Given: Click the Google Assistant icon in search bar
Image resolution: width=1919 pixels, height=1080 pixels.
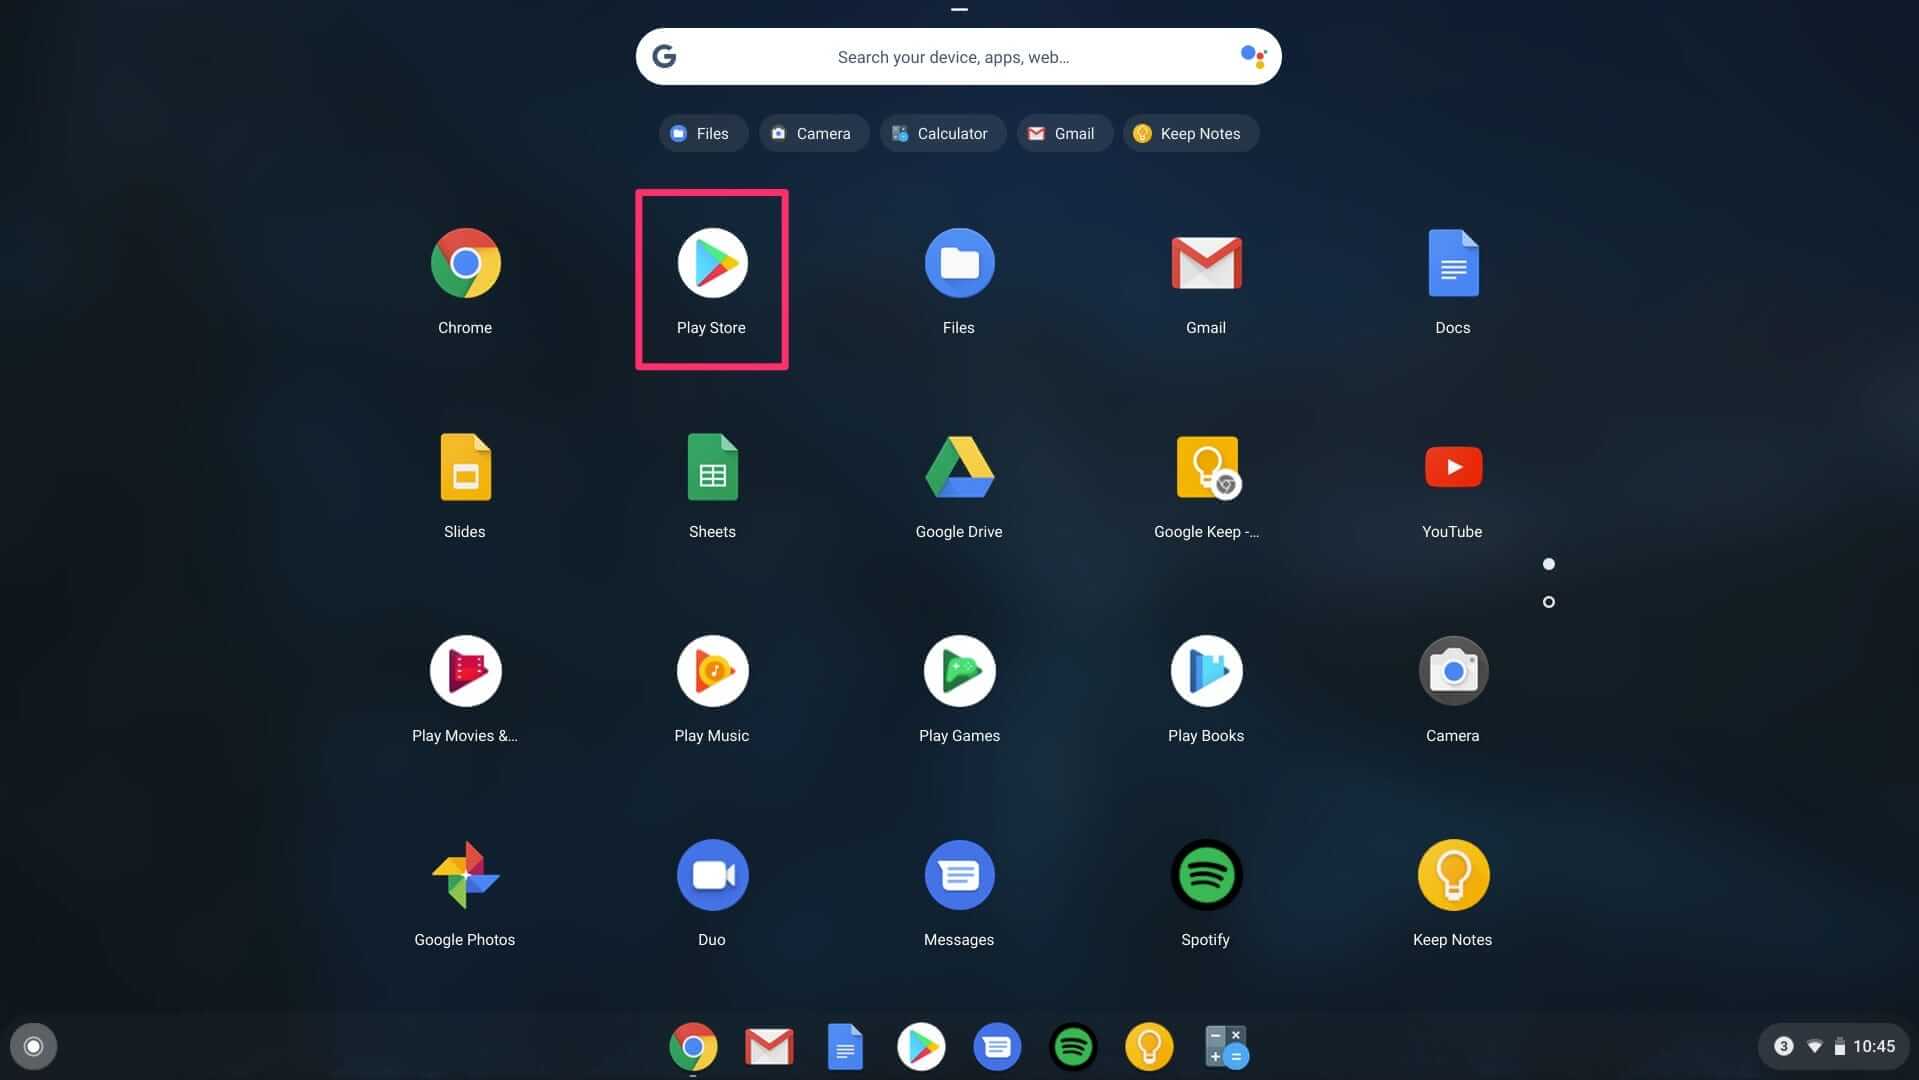Looking at the screenshot, I should (1252, 56).
